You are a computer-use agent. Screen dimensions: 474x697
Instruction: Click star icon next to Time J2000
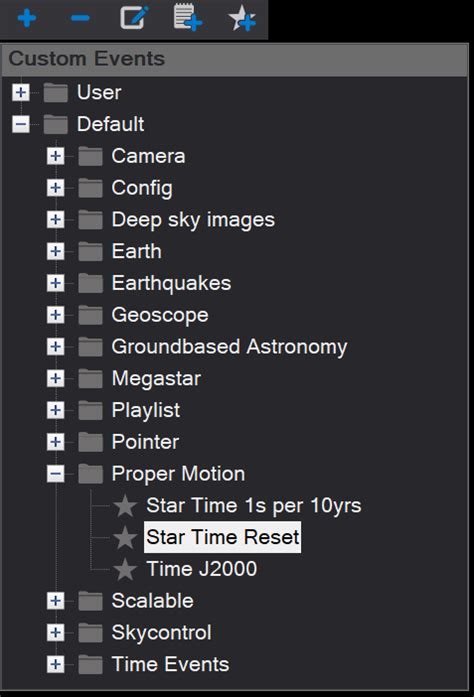125,569
